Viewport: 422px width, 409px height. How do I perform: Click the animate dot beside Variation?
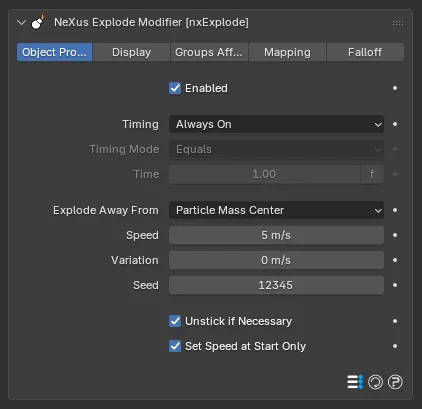tap(395, 260)
